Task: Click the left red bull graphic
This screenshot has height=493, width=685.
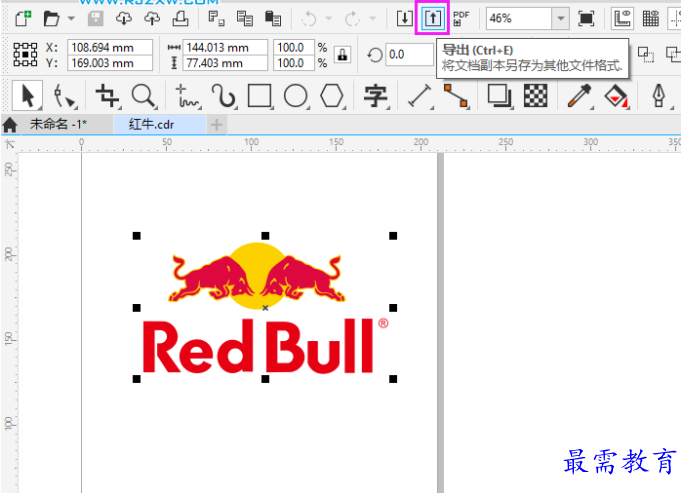Action: 211,278
